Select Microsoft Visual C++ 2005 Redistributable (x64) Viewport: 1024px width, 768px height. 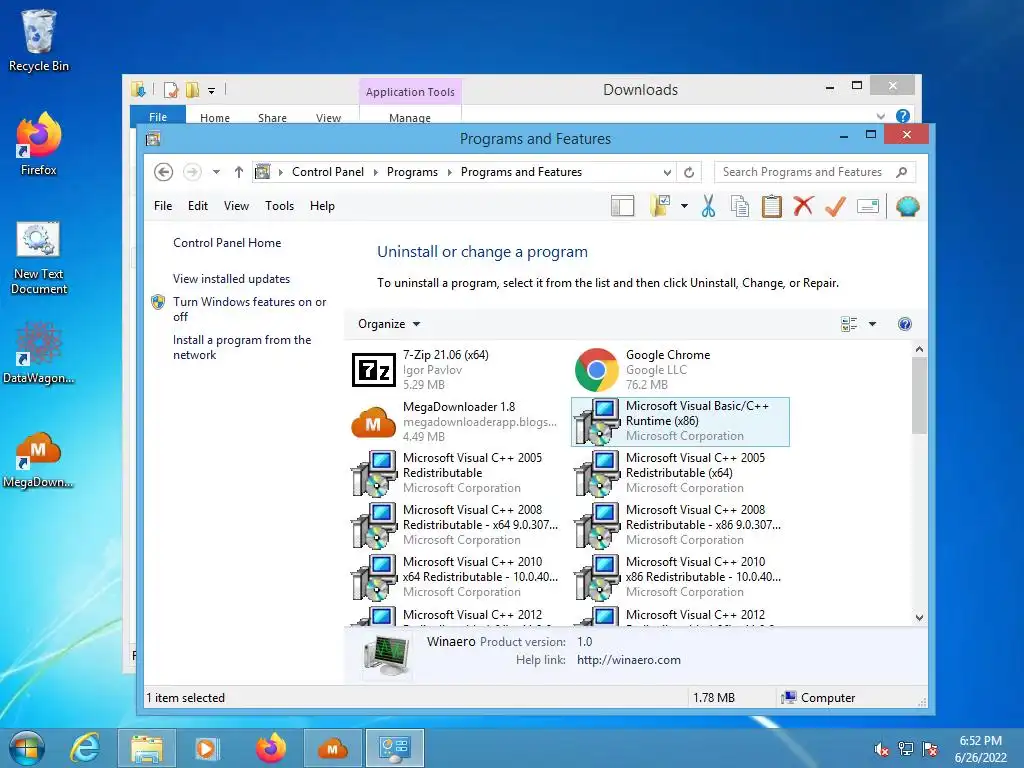[x=680, y=473]
